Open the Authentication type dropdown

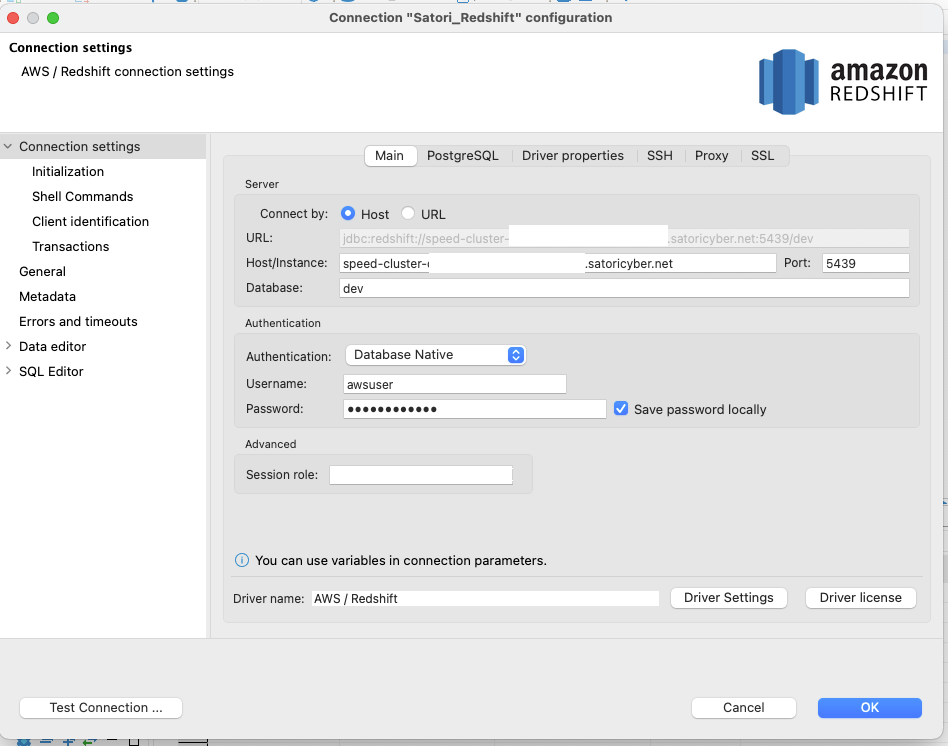[x=435, y=355]
